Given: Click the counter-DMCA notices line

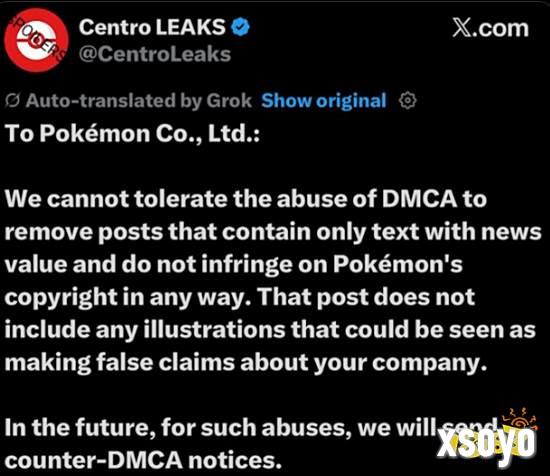Looking at the screenshot, I should point(143,460).
